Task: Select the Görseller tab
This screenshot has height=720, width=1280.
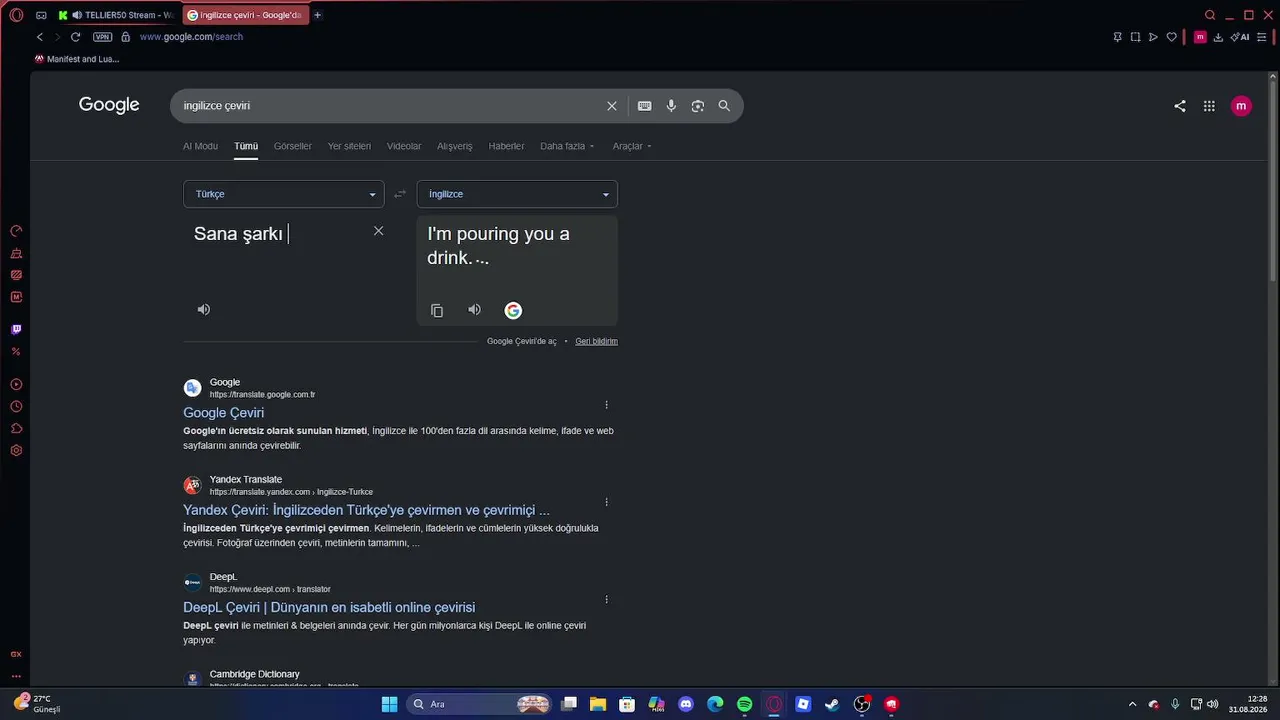Action: 293,146
